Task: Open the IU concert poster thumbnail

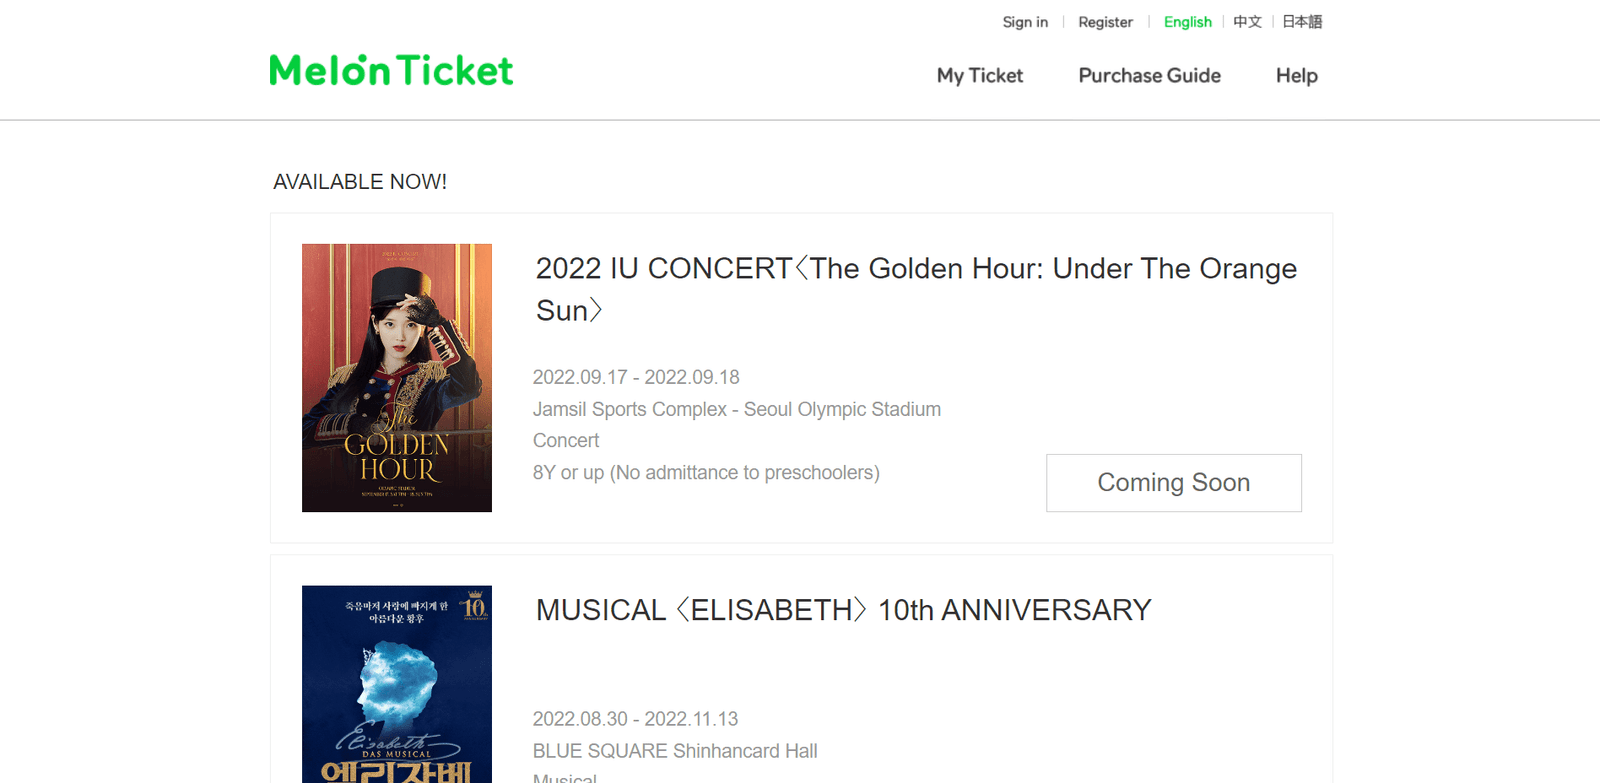Action: (396, 377)
